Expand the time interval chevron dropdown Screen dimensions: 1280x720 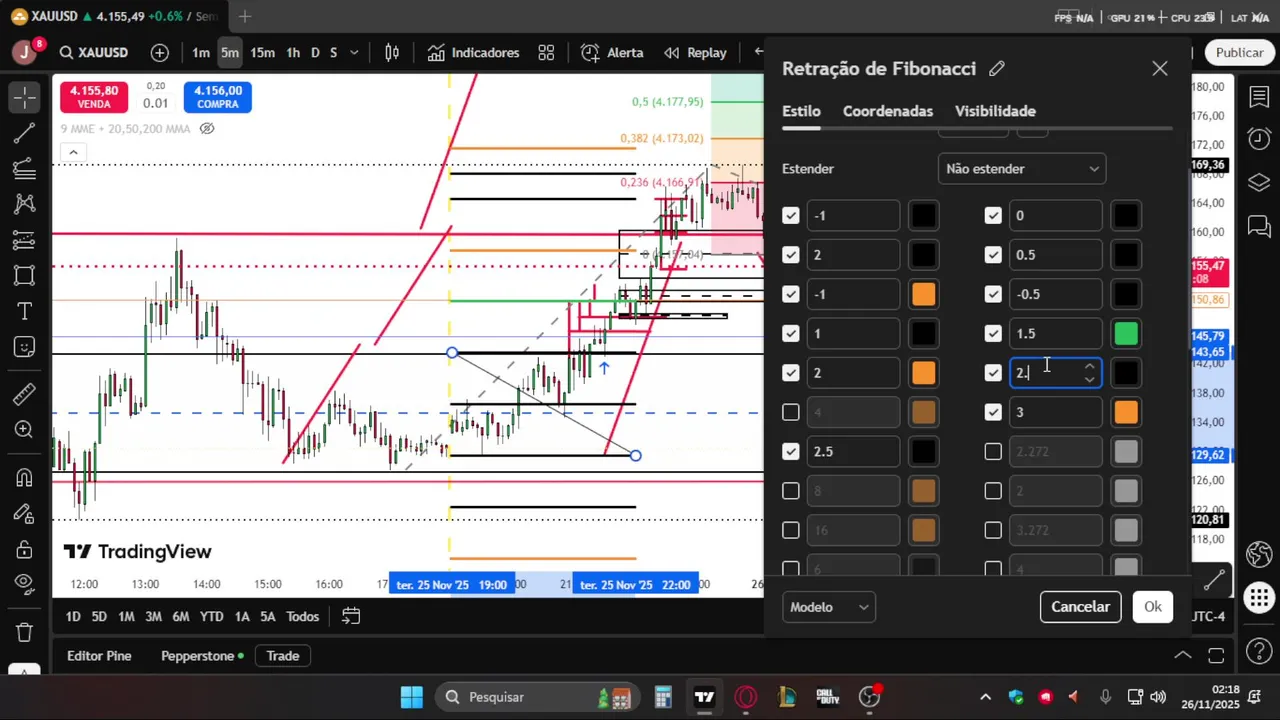(354, 52)
